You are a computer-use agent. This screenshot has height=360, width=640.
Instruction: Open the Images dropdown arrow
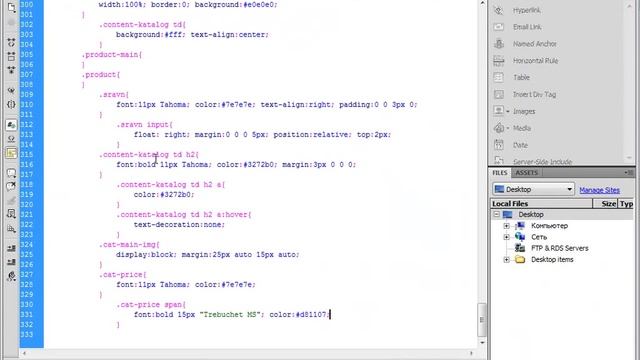coord(508,111)
